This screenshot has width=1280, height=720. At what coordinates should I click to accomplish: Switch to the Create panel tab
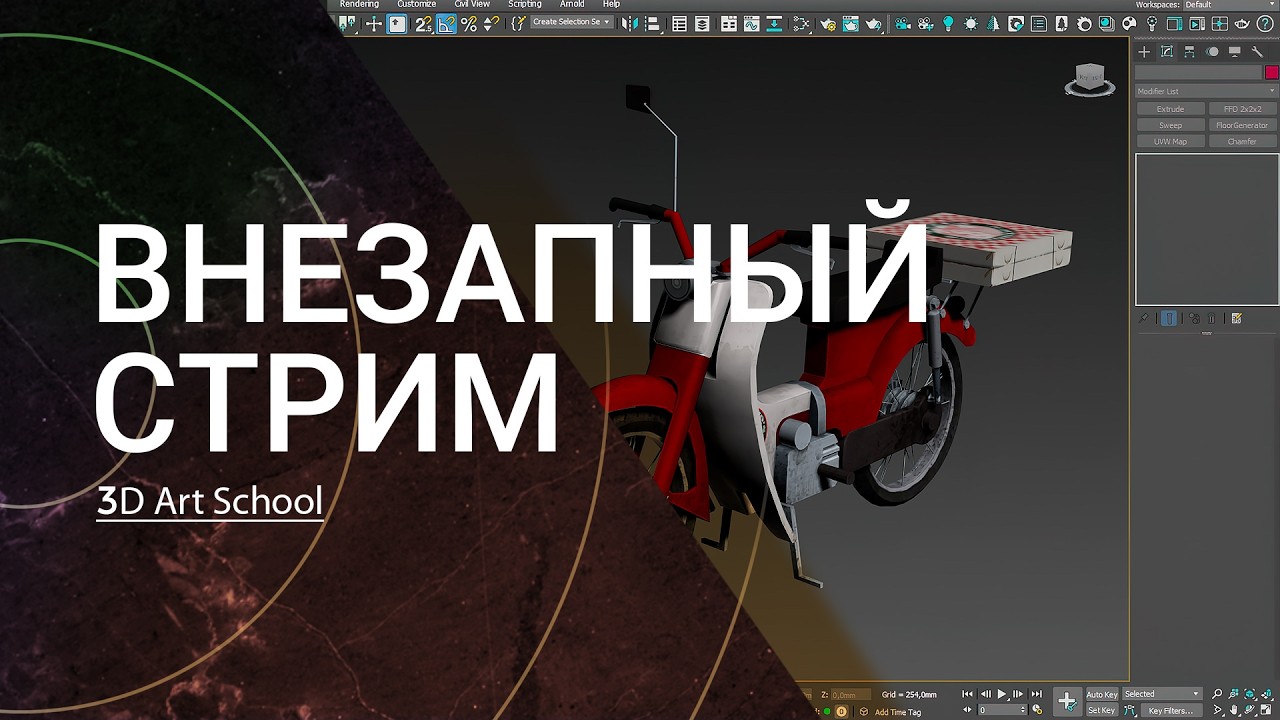coord(1144,52)
